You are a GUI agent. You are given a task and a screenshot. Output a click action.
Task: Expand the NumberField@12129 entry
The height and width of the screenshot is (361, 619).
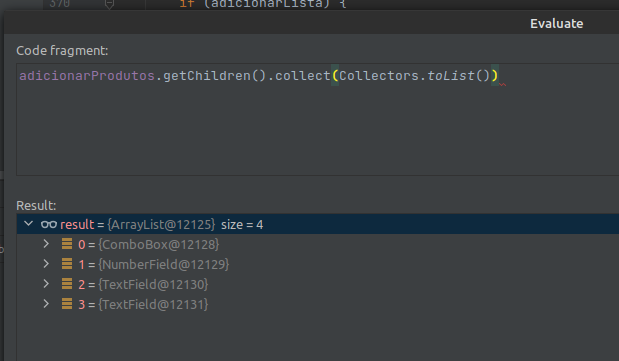46,263
